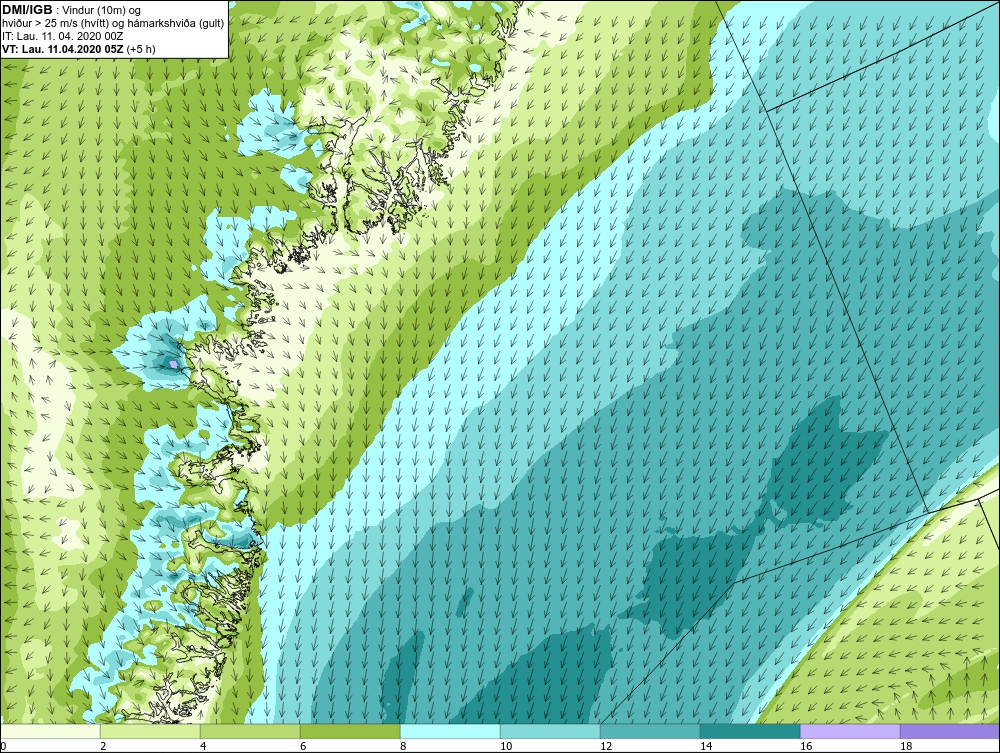Click the legend label 16

click(x=806, y=746)
